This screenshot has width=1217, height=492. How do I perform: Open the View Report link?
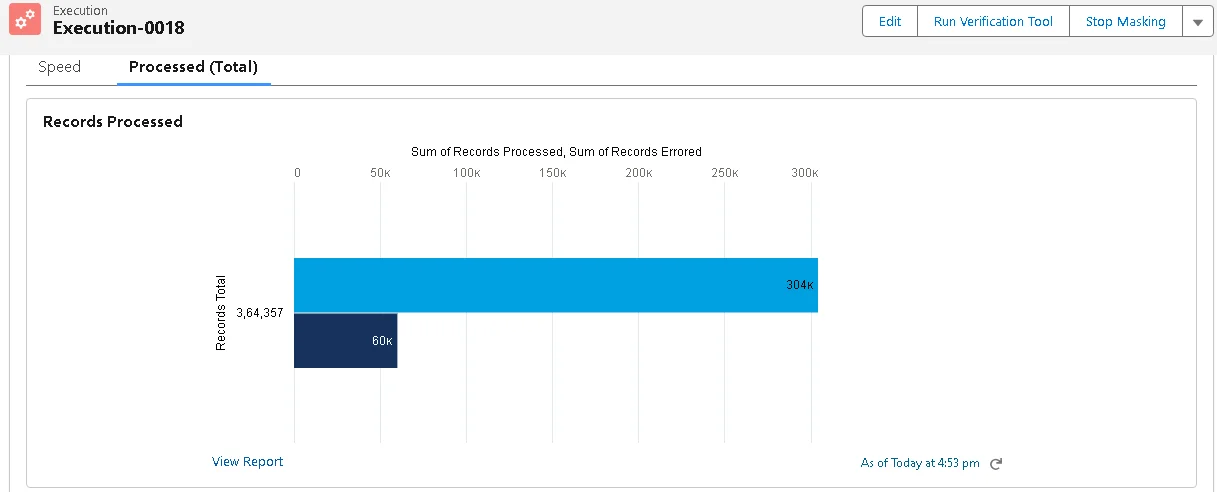pos(247,462)
